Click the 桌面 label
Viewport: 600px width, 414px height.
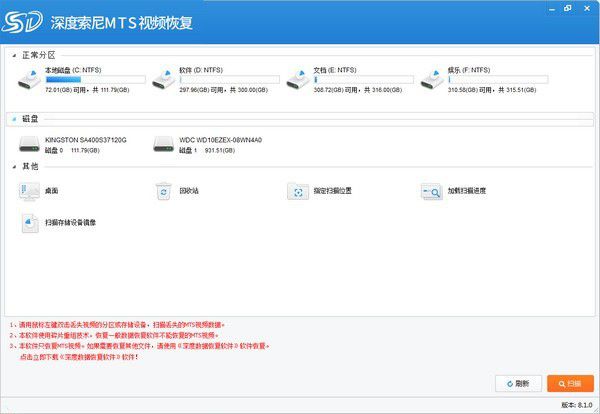[x=52, y=191]
